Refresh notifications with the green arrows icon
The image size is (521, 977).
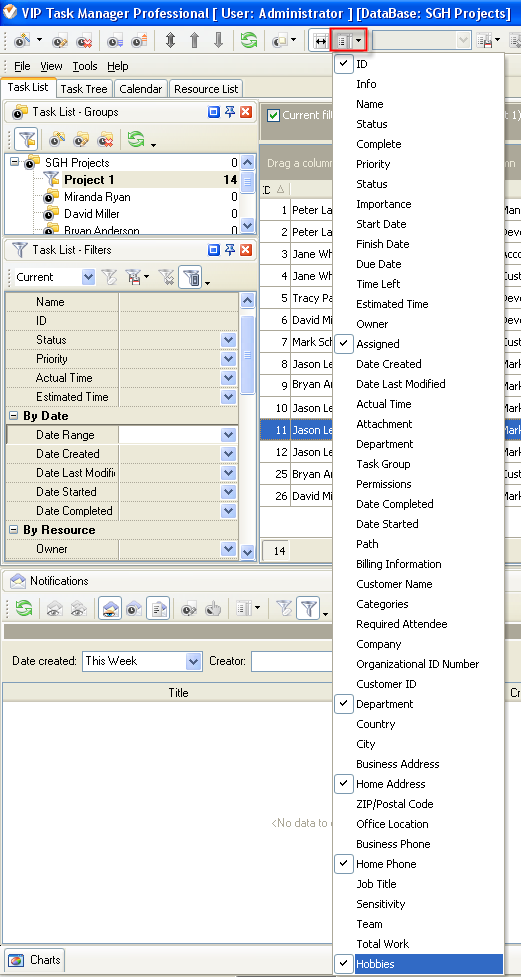tap(23, 608)
